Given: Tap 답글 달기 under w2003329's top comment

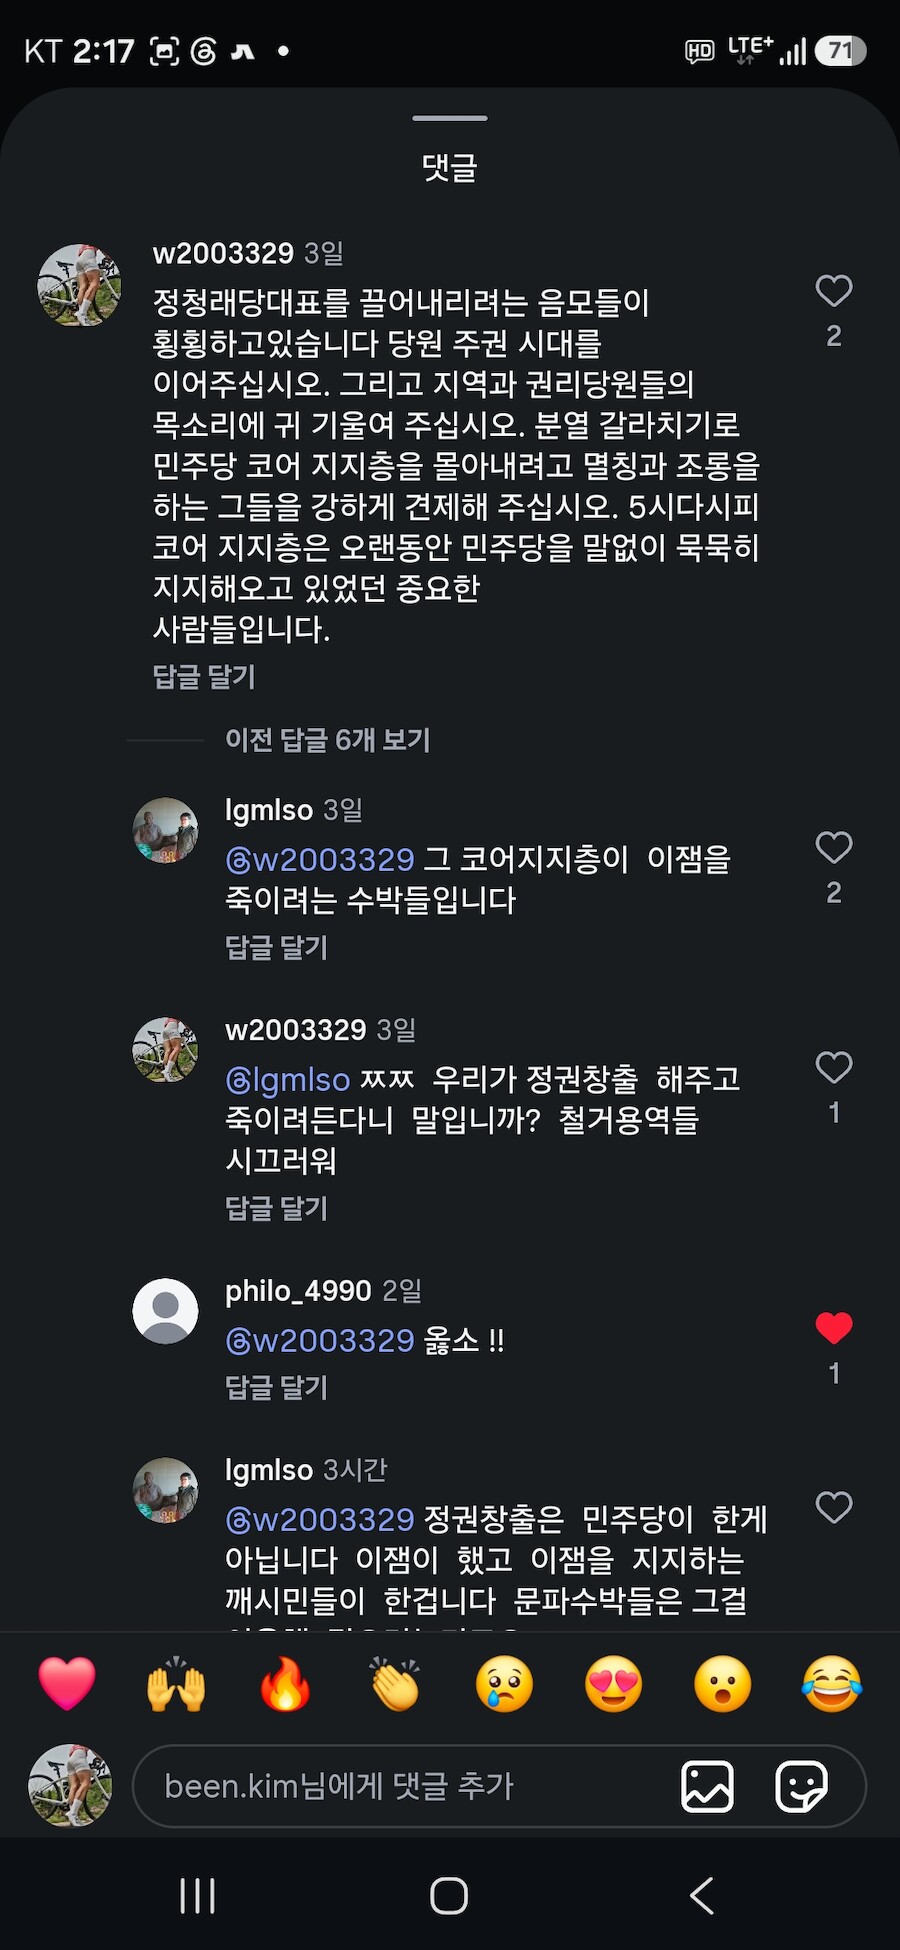Looking at the screenshot, I should [204, 677].
